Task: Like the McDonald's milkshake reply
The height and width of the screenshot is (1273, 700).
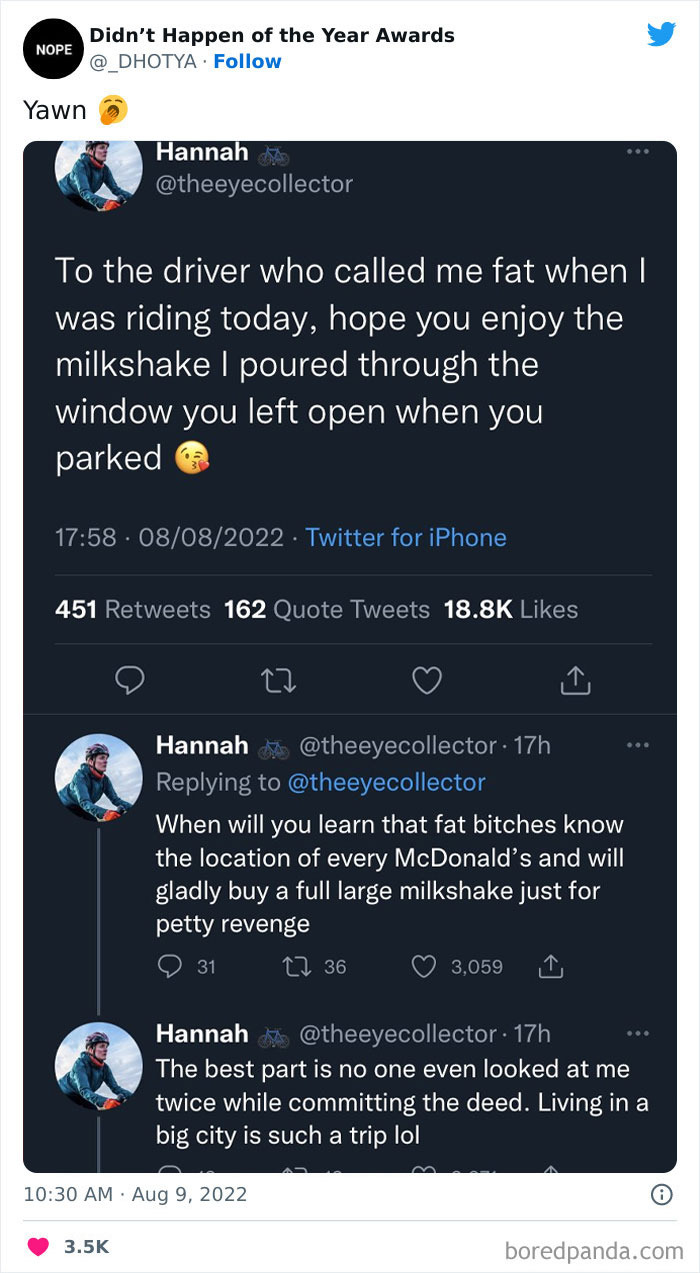Action: 423,966
